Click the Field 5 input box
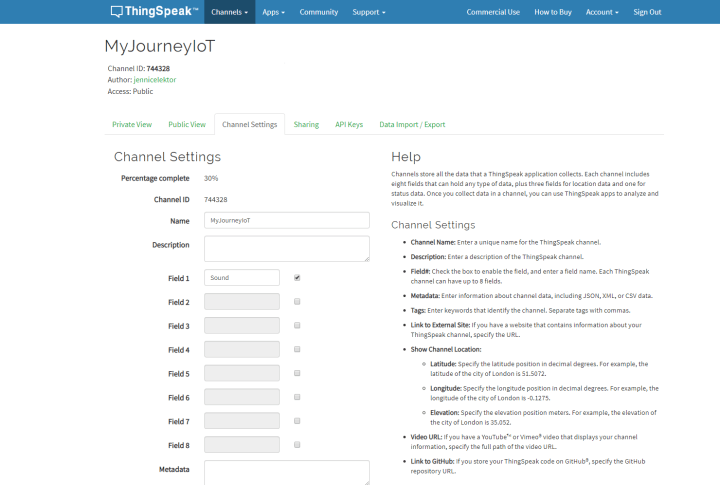The height and width of the screenshot is (485, 720). [x=242, y=373]
